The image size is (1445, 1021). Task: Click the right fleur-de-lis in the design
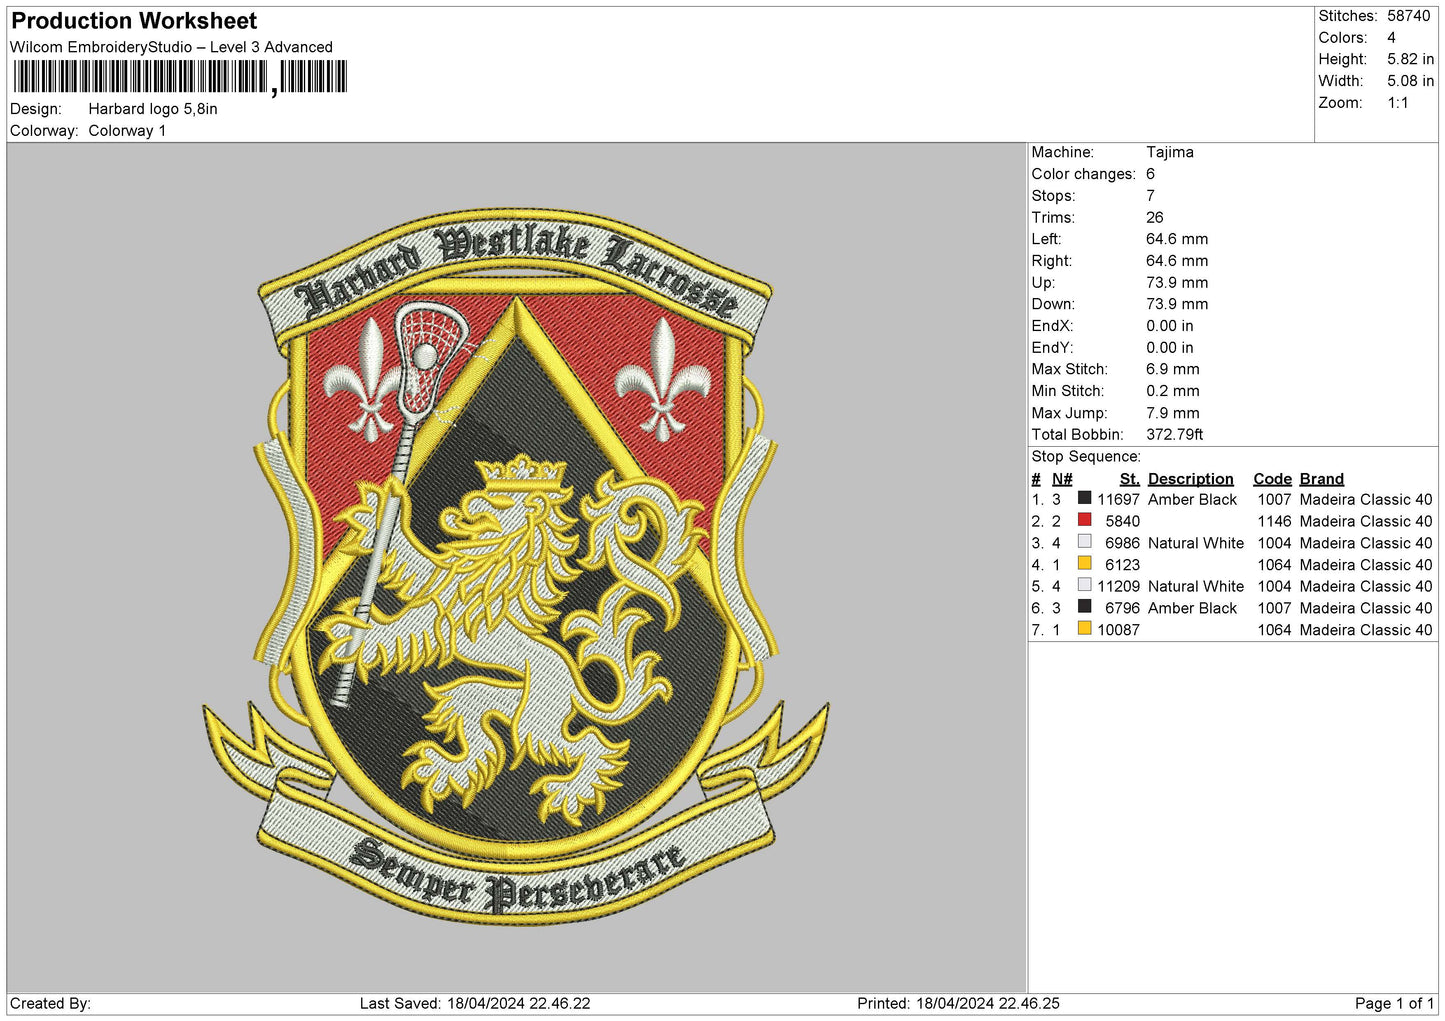663,378
